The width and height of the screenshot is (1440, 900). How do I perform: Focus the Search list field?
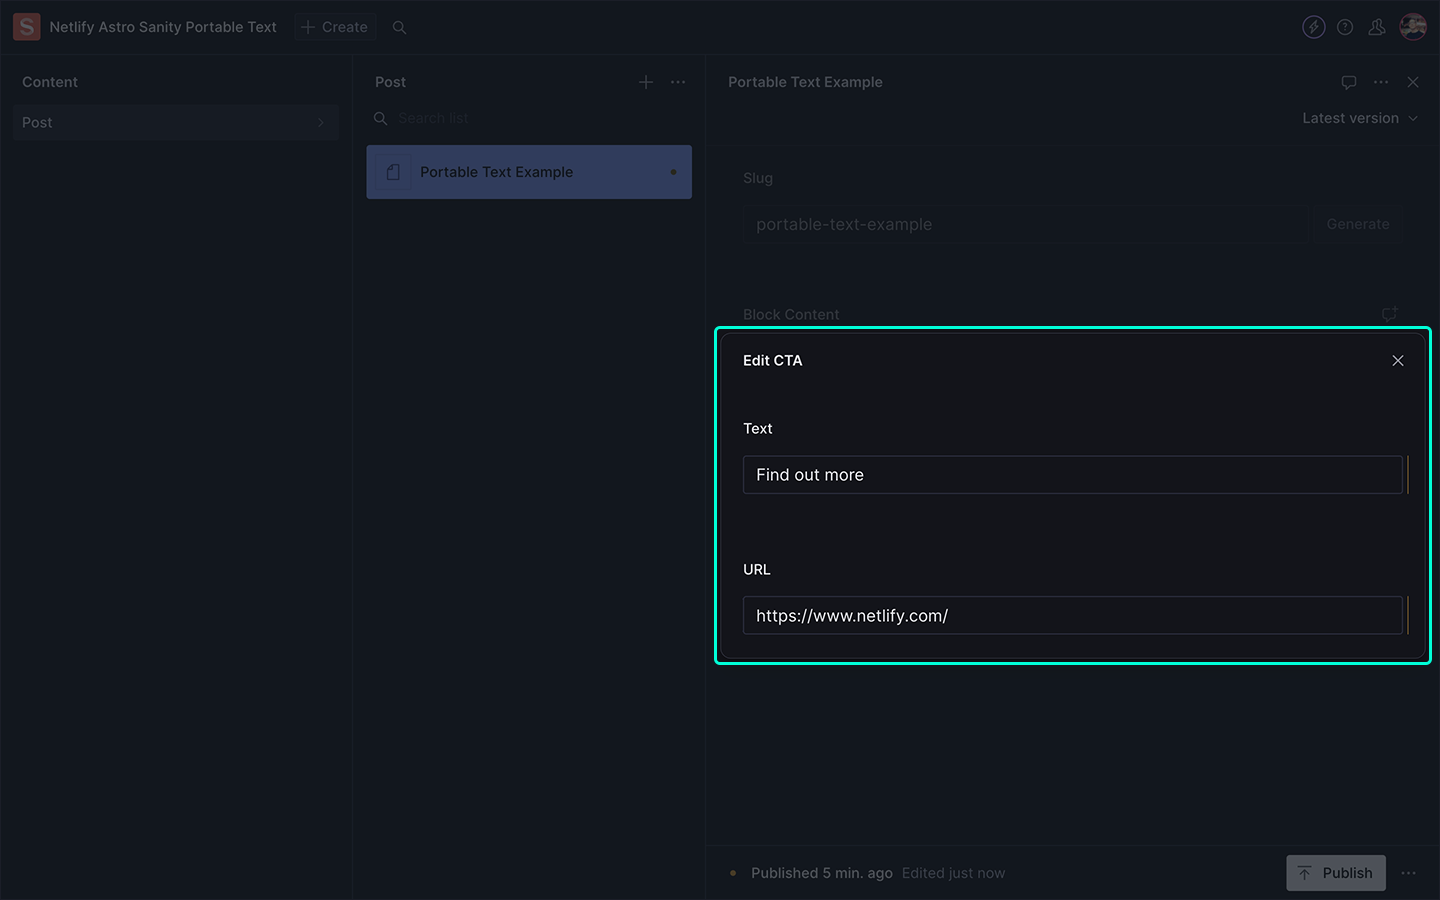[530, 118]
